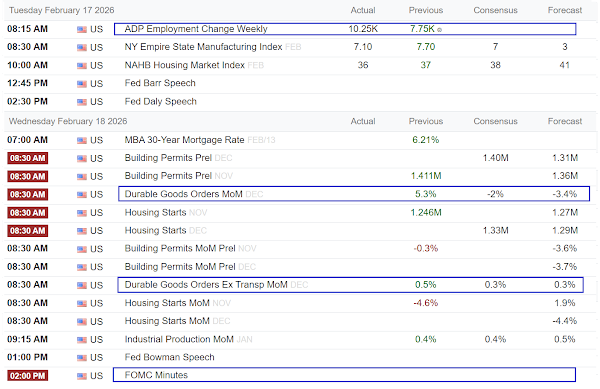Screen dimensions: 600x389
Task: Click the red 08:30 AM badge for Housing Starts NOV
Action: (27, 213)
